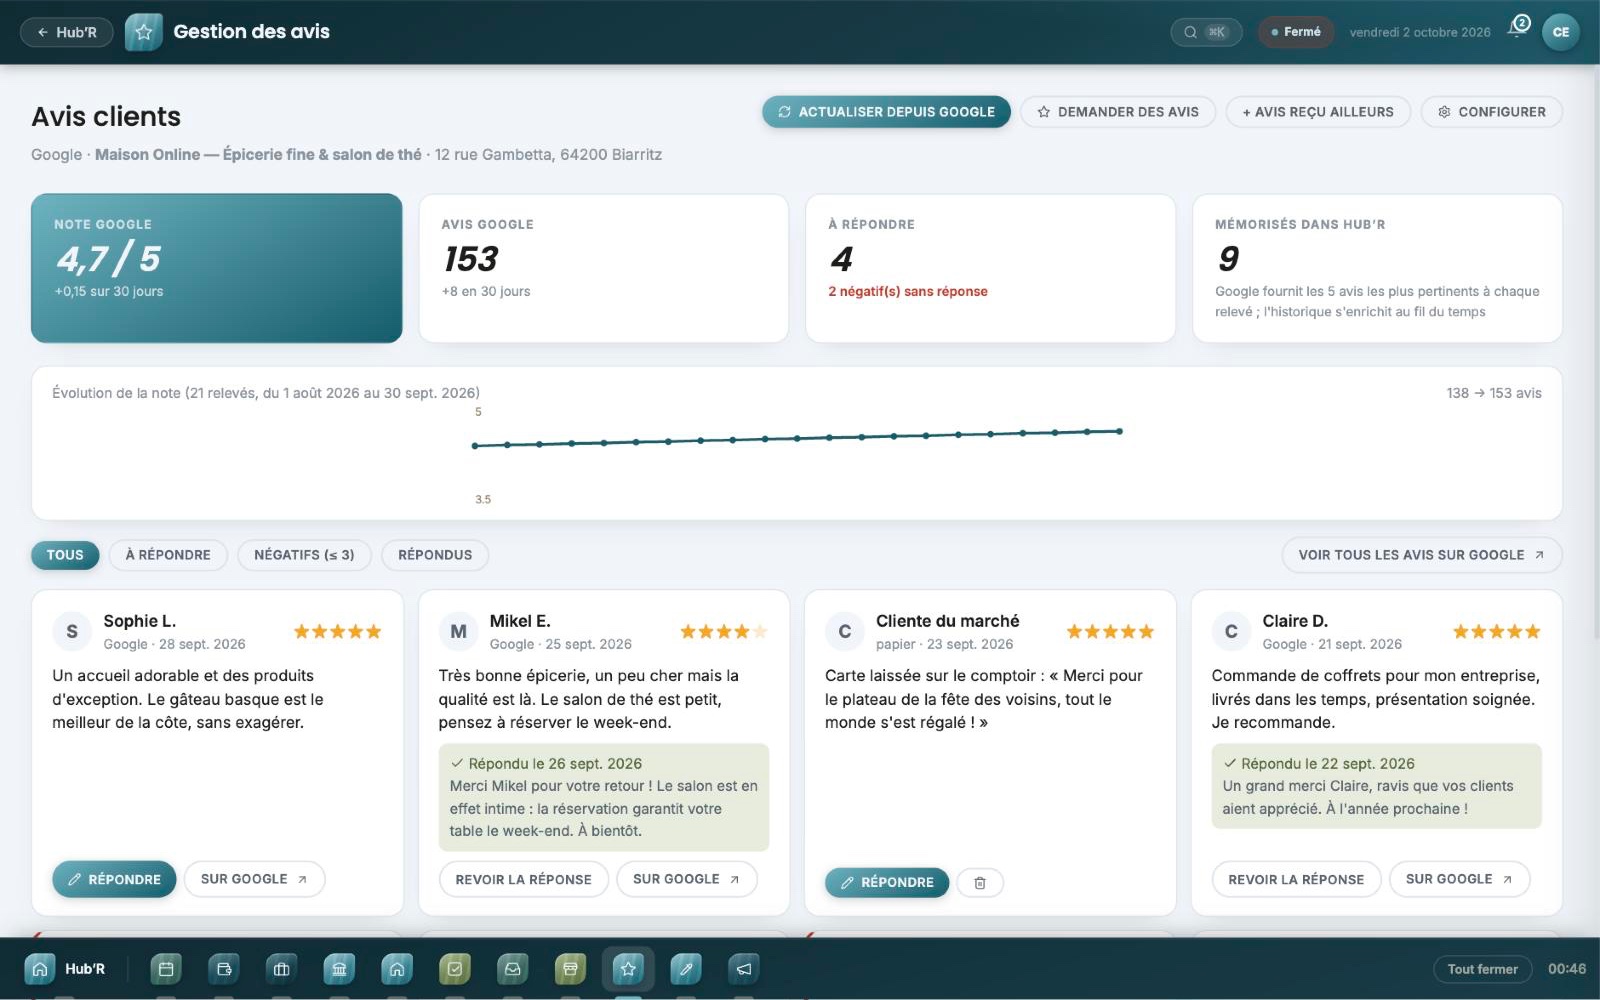Review the reply to Claire D.
1600x1000 pixels.
(1296, 880)
